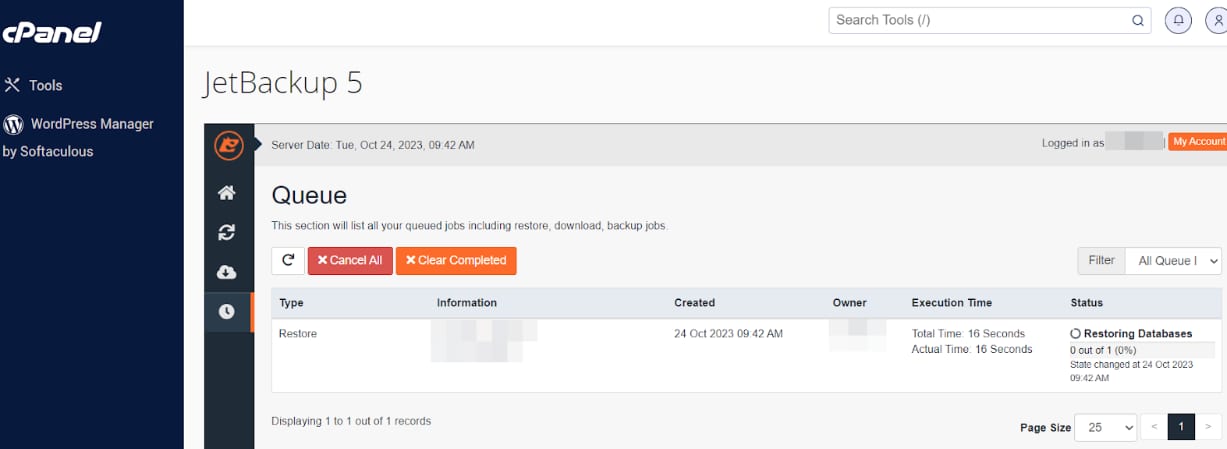
Task: Click the Queue heading
Action: point(309,195)
